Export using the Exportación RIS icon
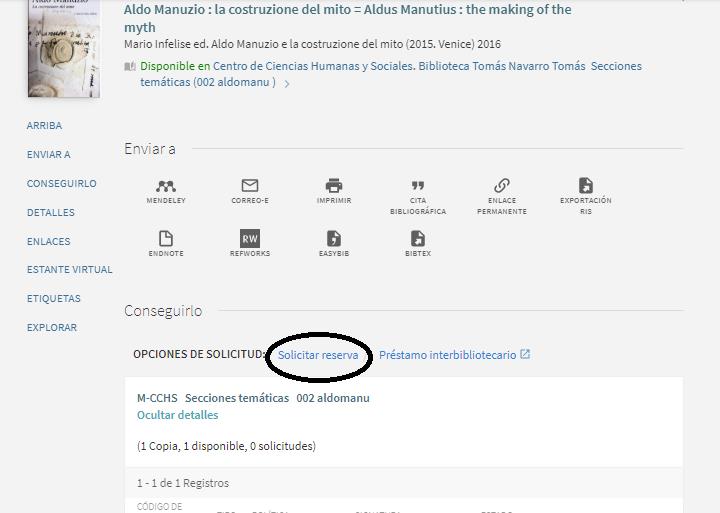Image resolution: width=720 pixels, height=513 pixels. [x=586, y=186]
